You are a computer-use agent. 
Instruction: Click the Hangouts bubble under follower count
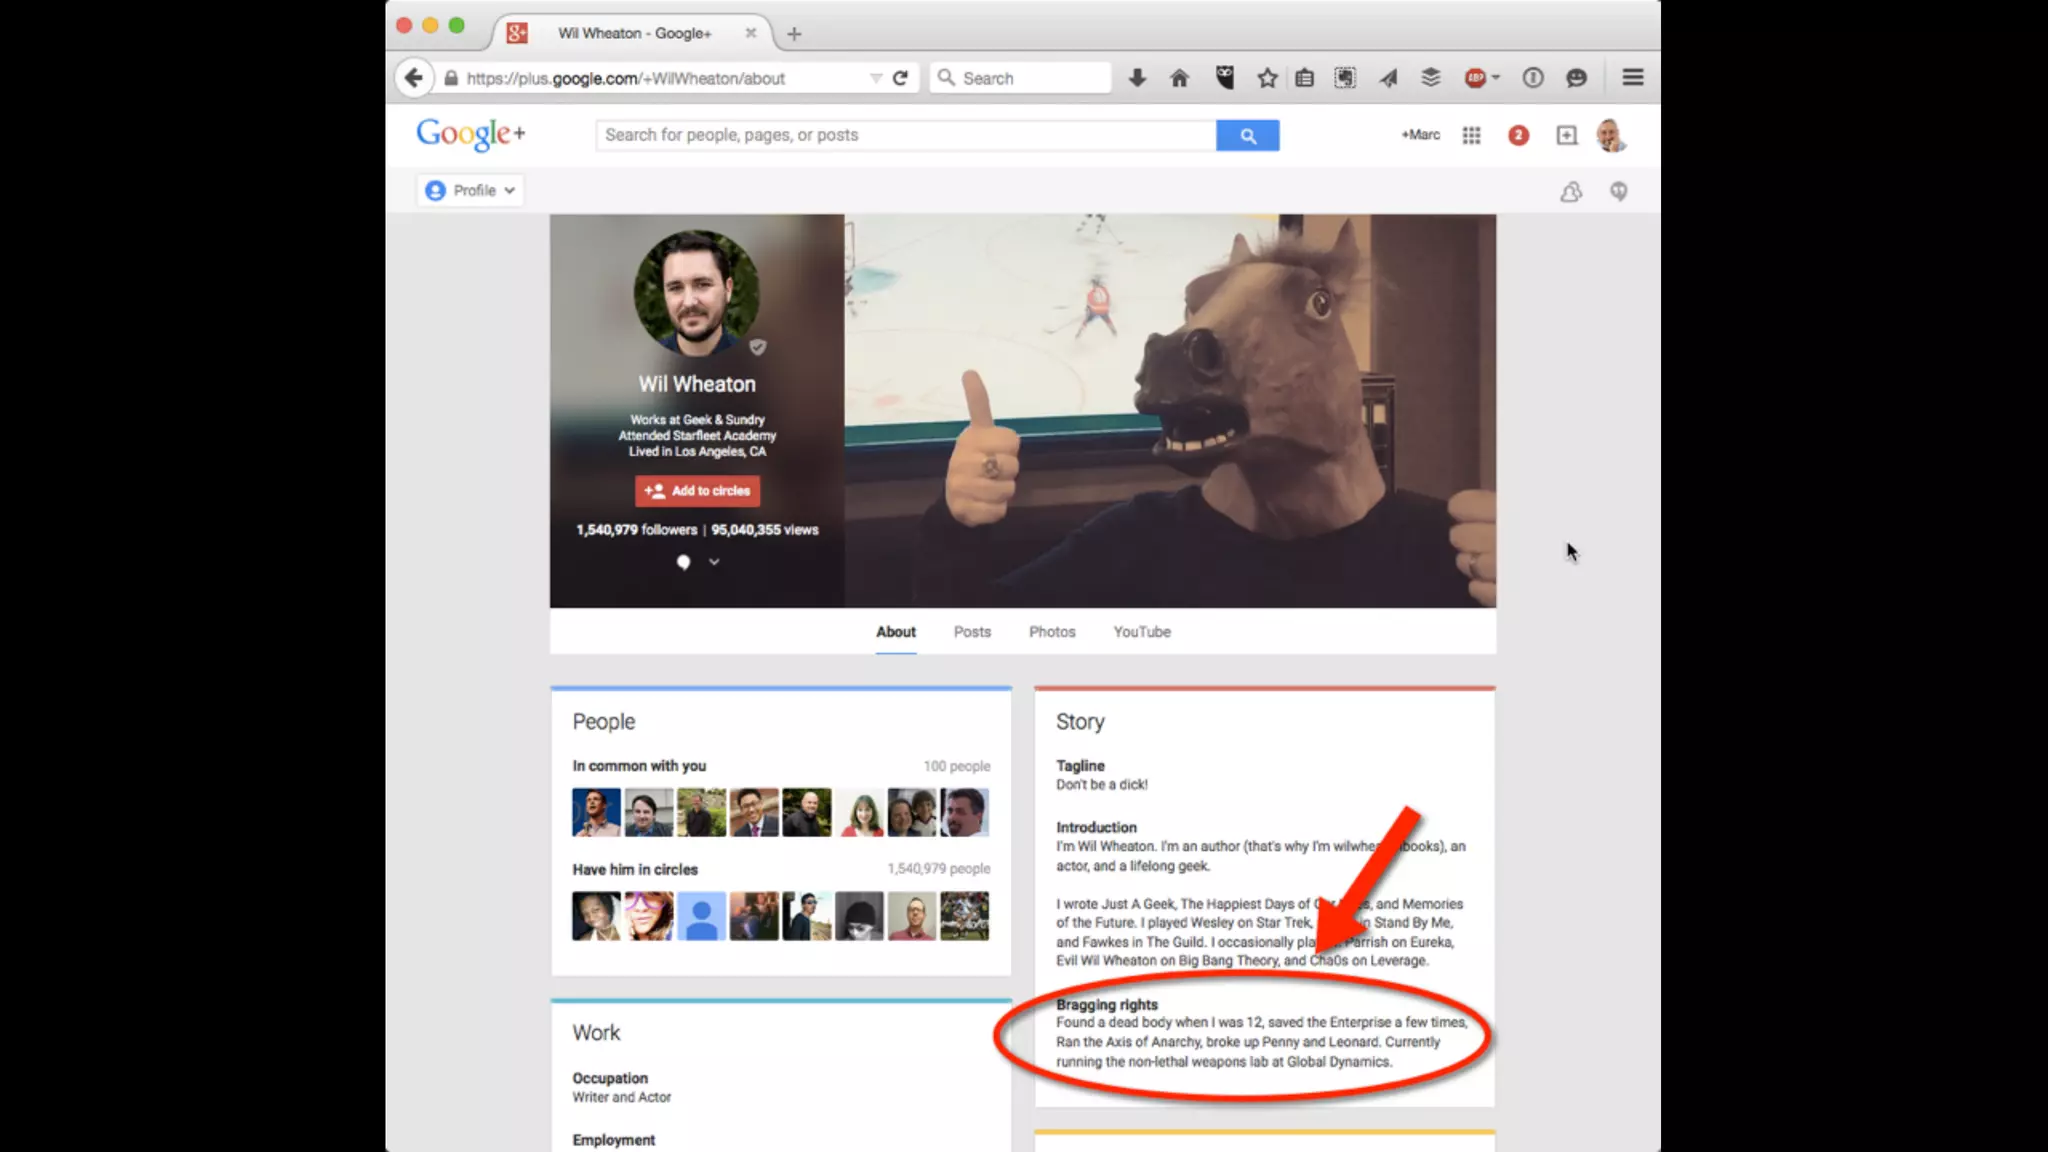click(683, 562)
